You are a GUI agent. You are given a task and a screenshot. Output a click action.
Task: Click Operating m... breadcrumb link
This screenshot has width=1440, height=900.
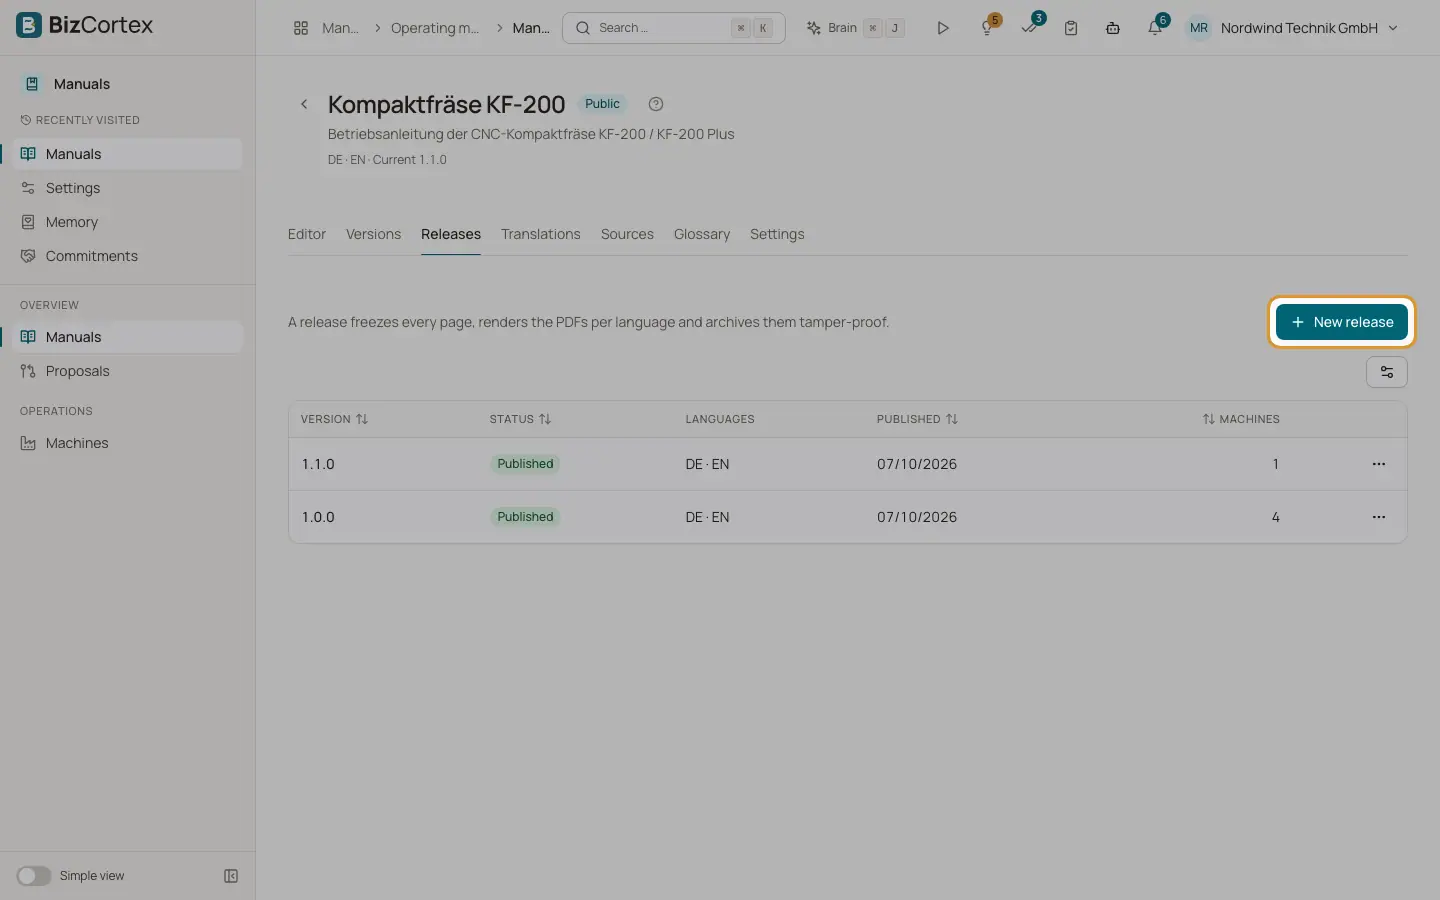[435, 28]
